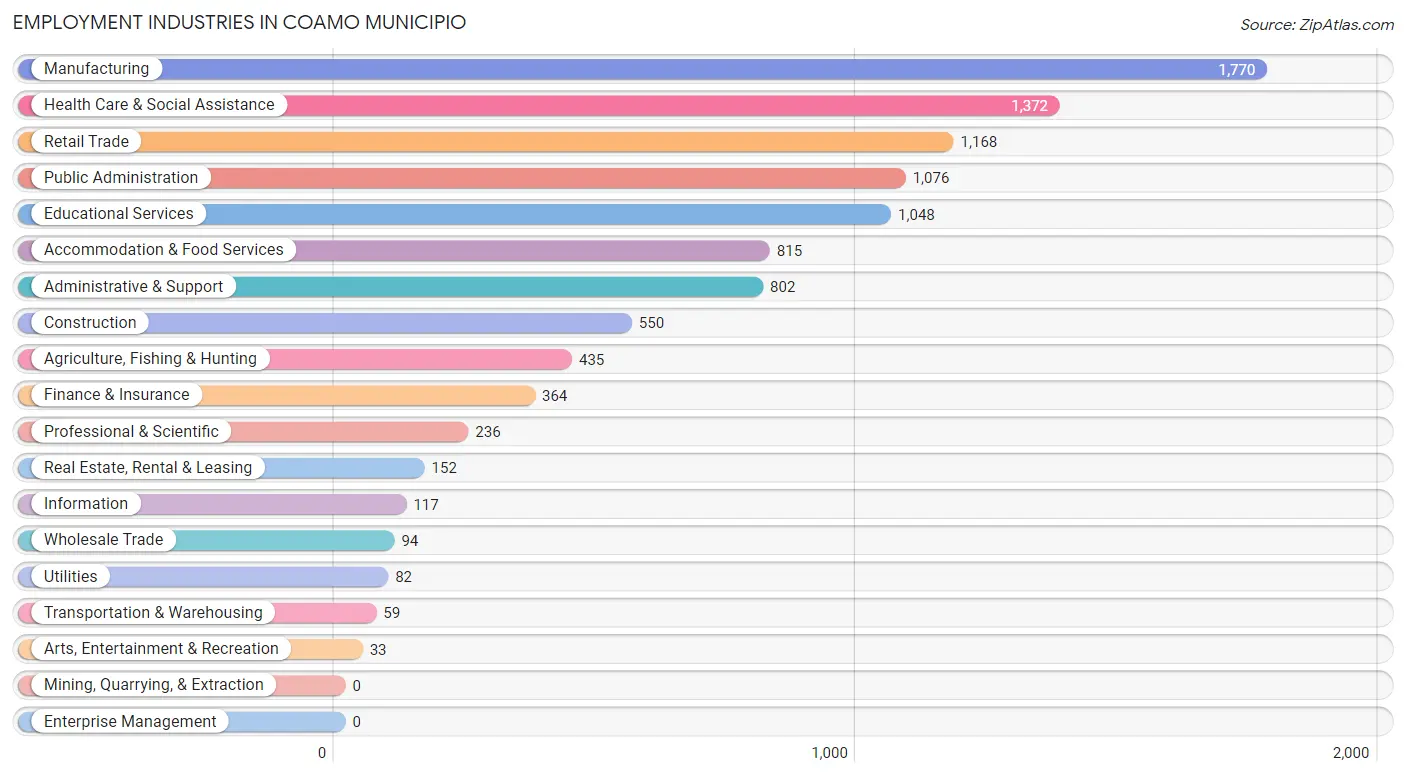
Task: Click Arts, Entertainment & Recreation label
Action: (x=161, y=649)
